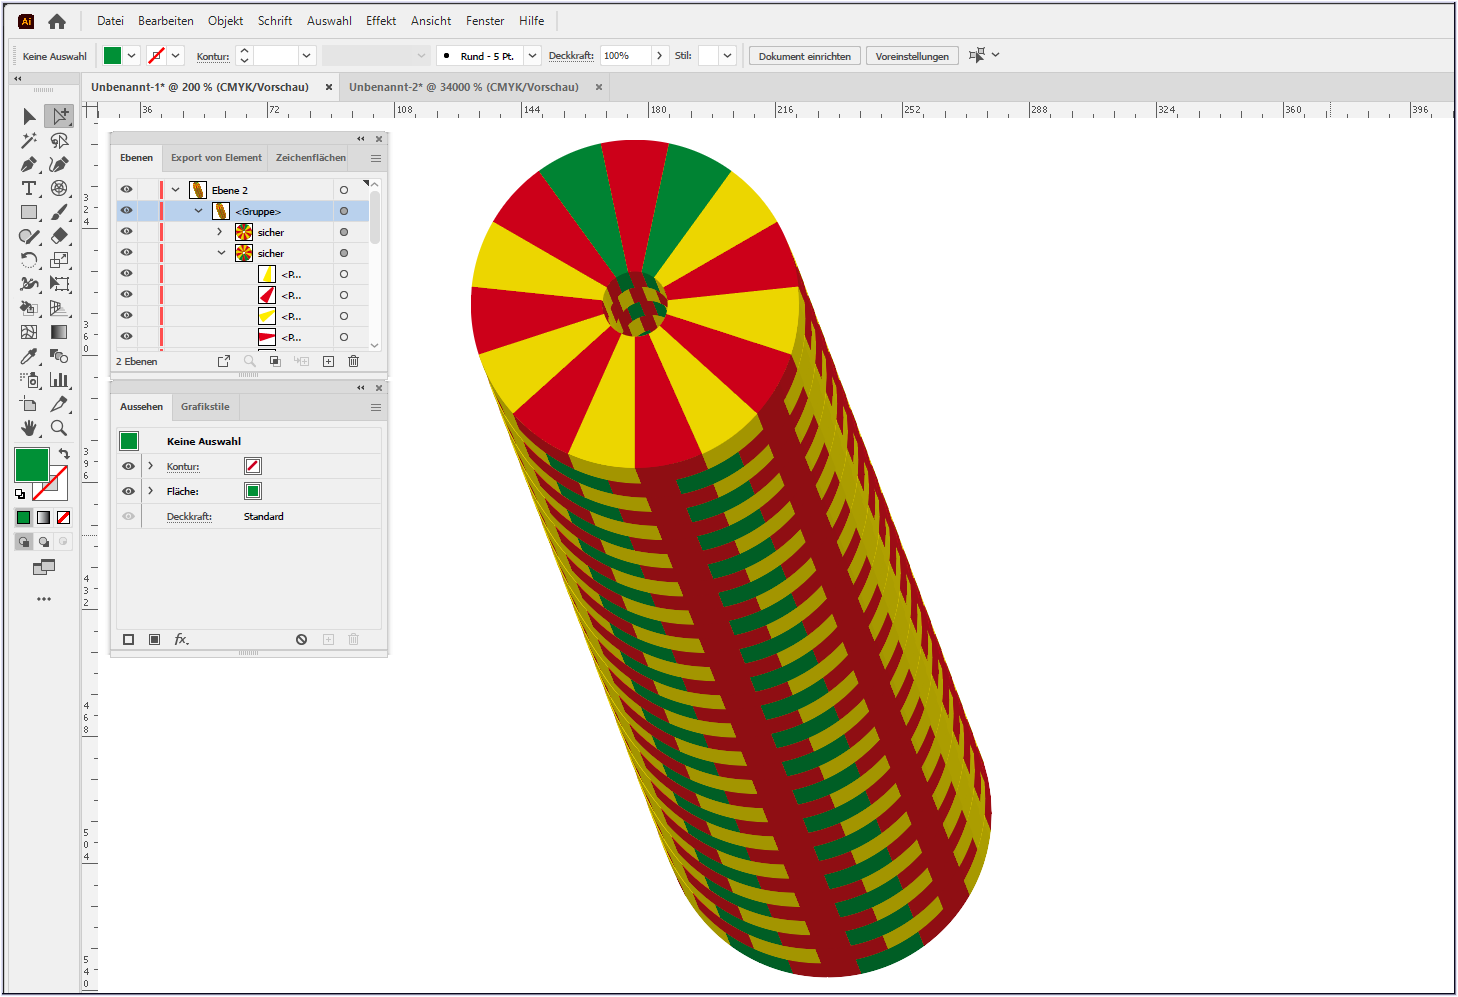
Task: Activate the Type tool
Action: tap(29, 189)
